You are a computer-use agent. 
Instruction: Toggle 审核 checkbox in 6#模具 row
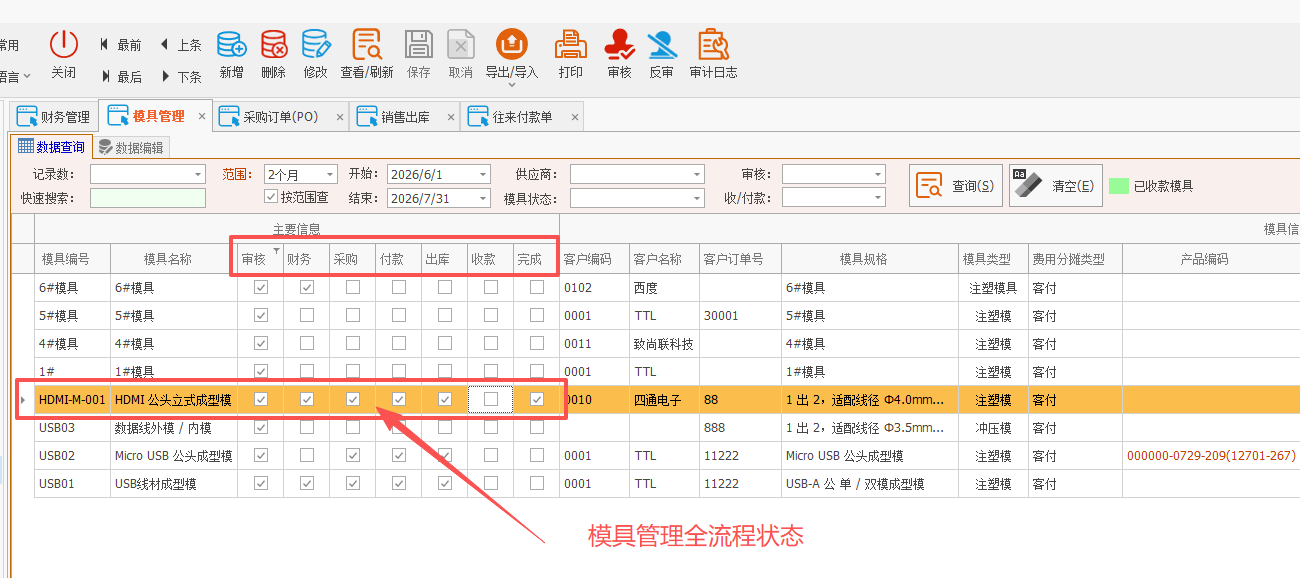pyautogui.click(x=261, y=287)
